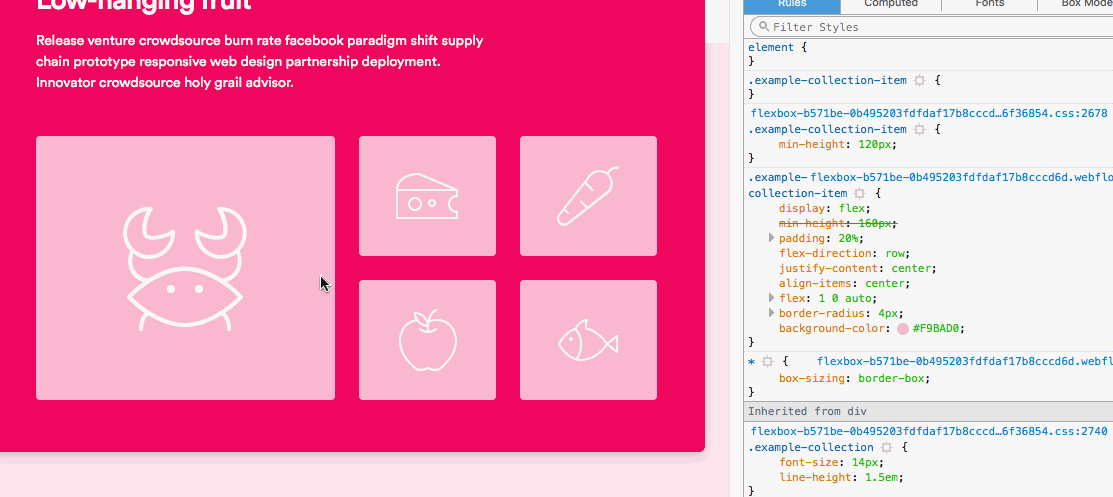This screenshot has height=497, width=1113.
Task: Click highlighter icon beside the * selector
Action: [x=768, y=361]
